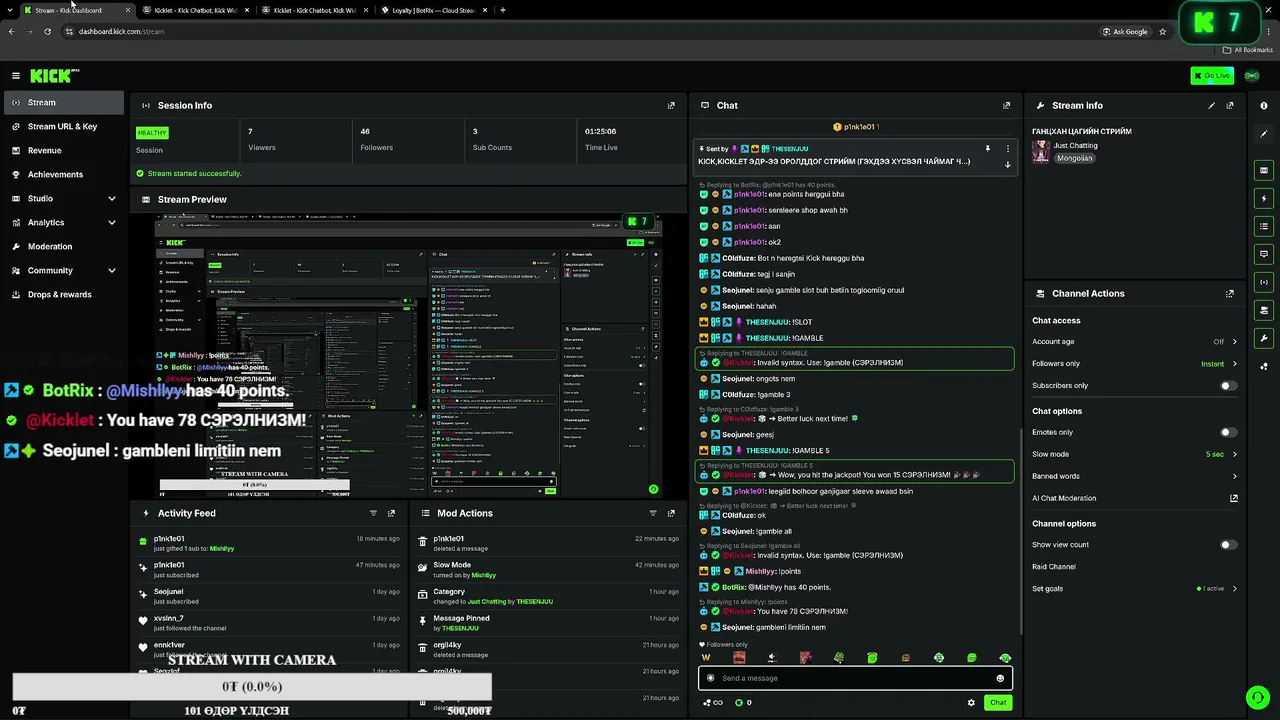Viewport: 1280px width, 720px height.
Task: Click the stream preview thumbnail
Action: [409, 355]
